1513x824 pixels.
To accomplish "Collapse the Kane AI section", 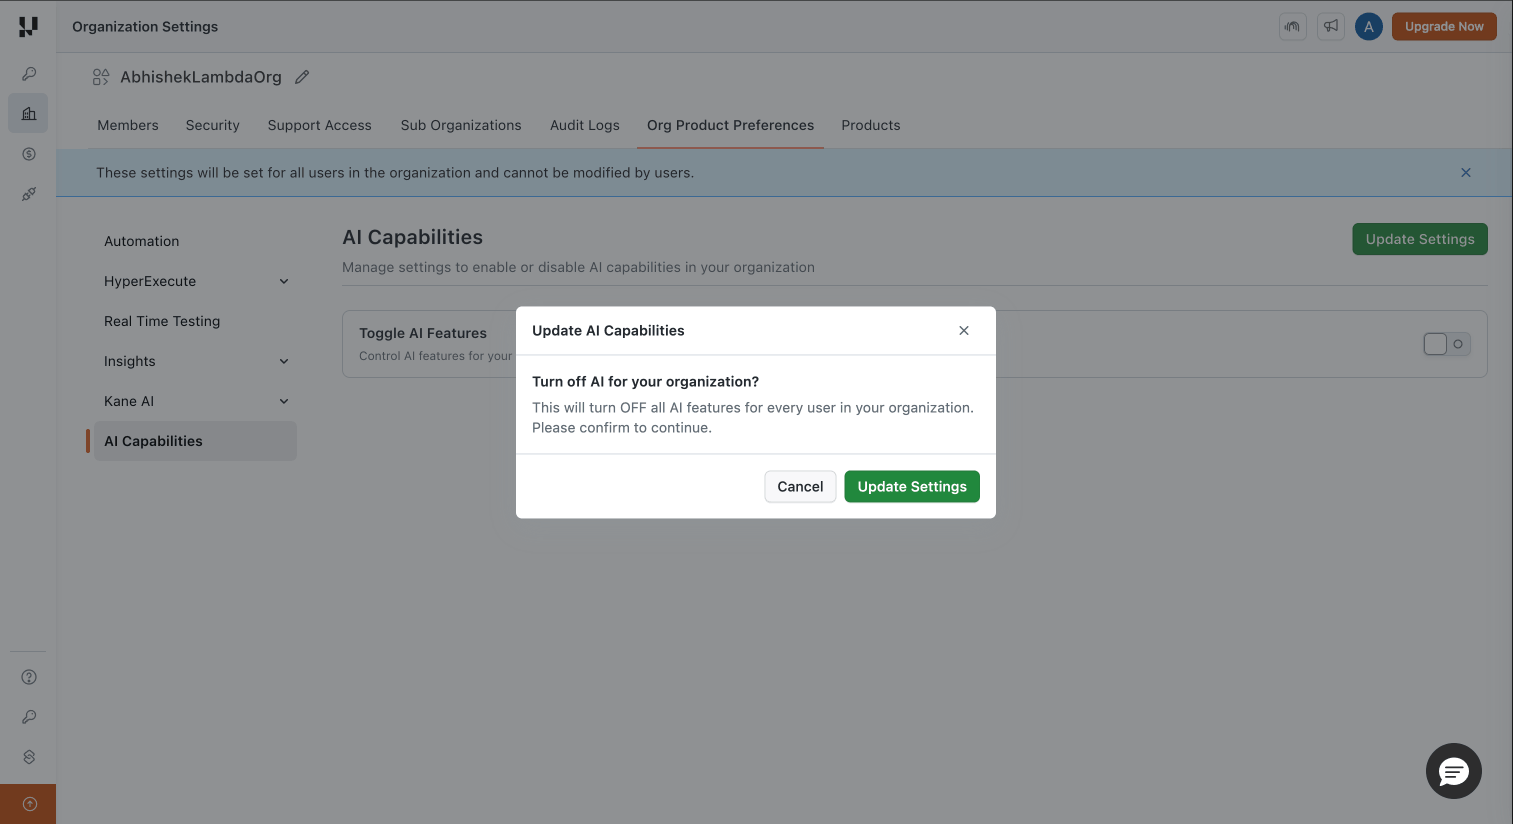I will tap(283, 401).
